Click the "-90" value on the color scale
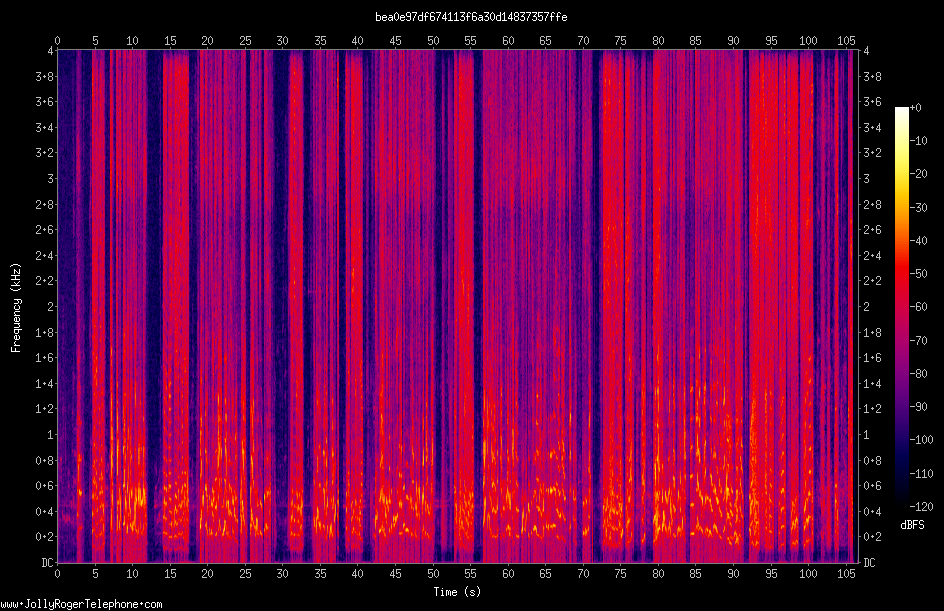Viewport: 944px width, 611px height. click(918, 407)
